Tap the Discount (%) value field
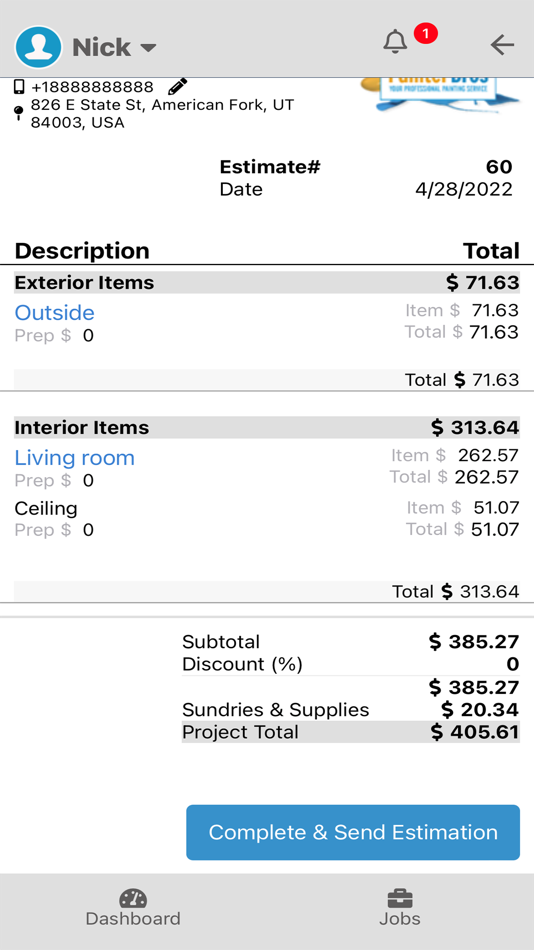This screenshot has height=950, width=534. point(513,664)
